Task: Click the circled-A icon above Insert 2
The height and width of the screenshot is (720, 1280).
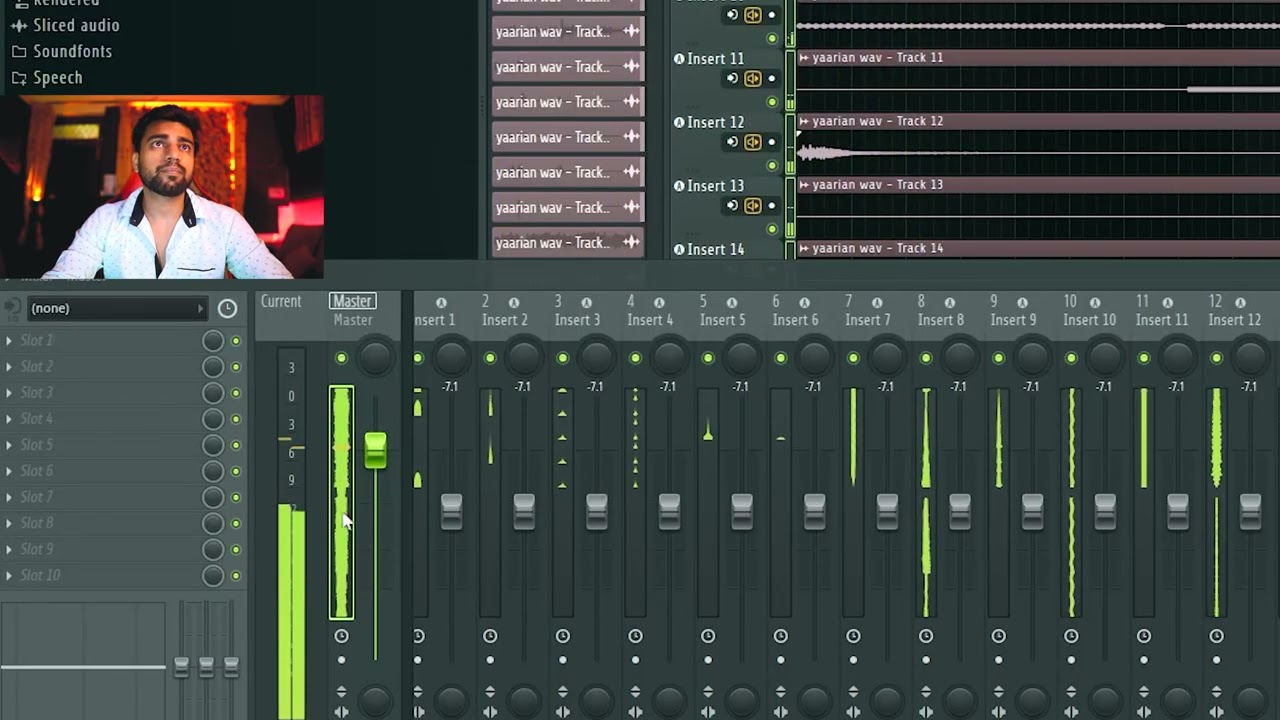Action: pos(514,302)
